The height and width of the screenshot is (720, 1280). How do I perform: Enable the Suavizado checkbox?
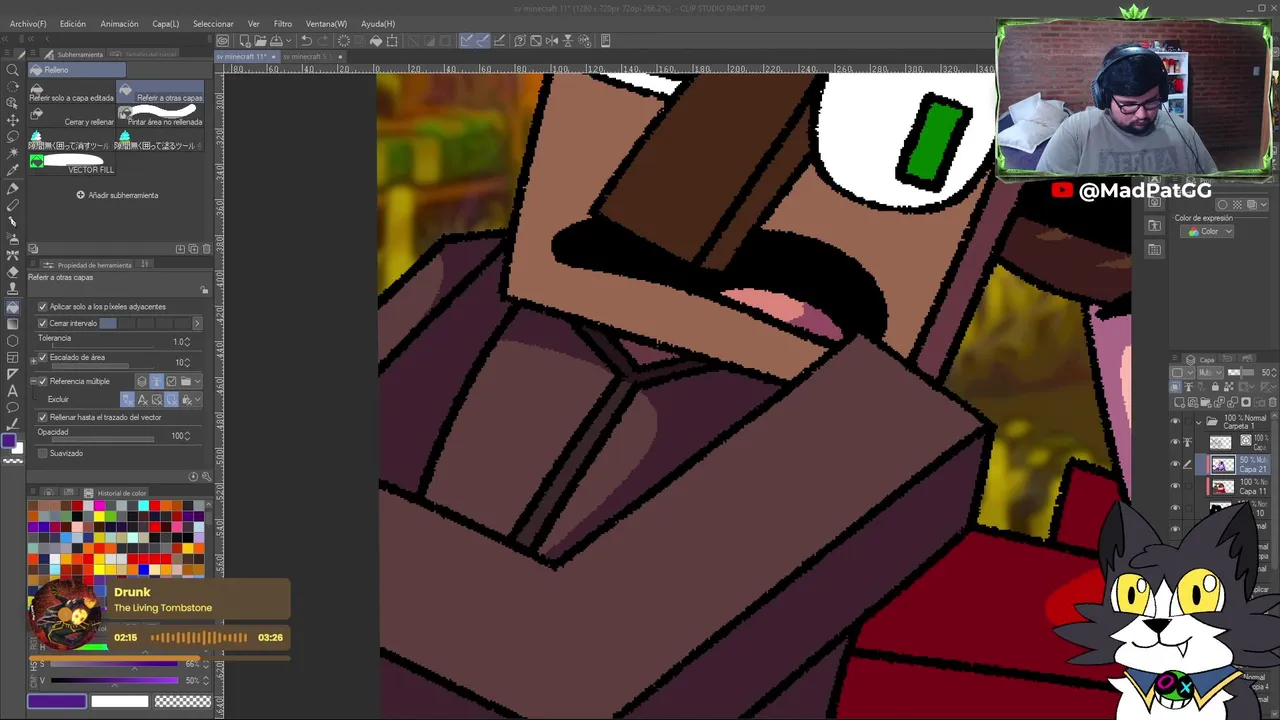click(42, 453)
